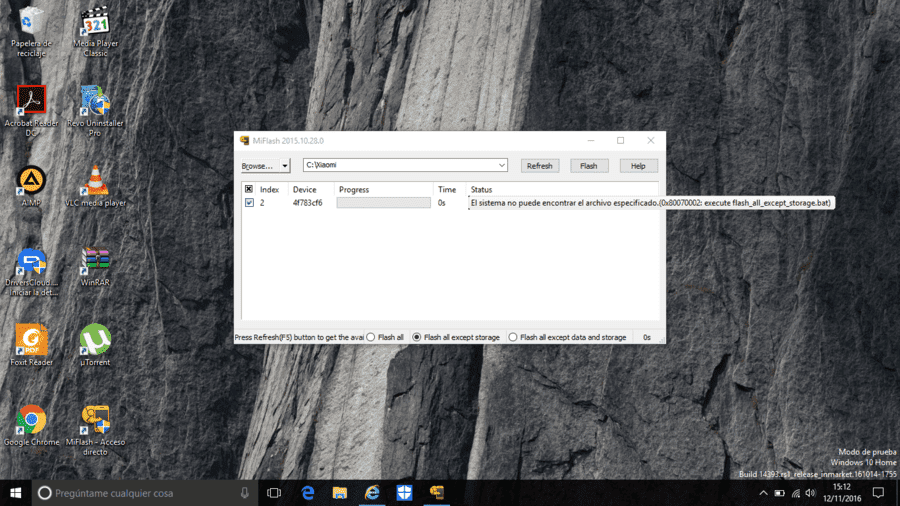Uncheck device 4f783cf6 row checkbox
Screen dimensions: 900x506
(249, 203)
